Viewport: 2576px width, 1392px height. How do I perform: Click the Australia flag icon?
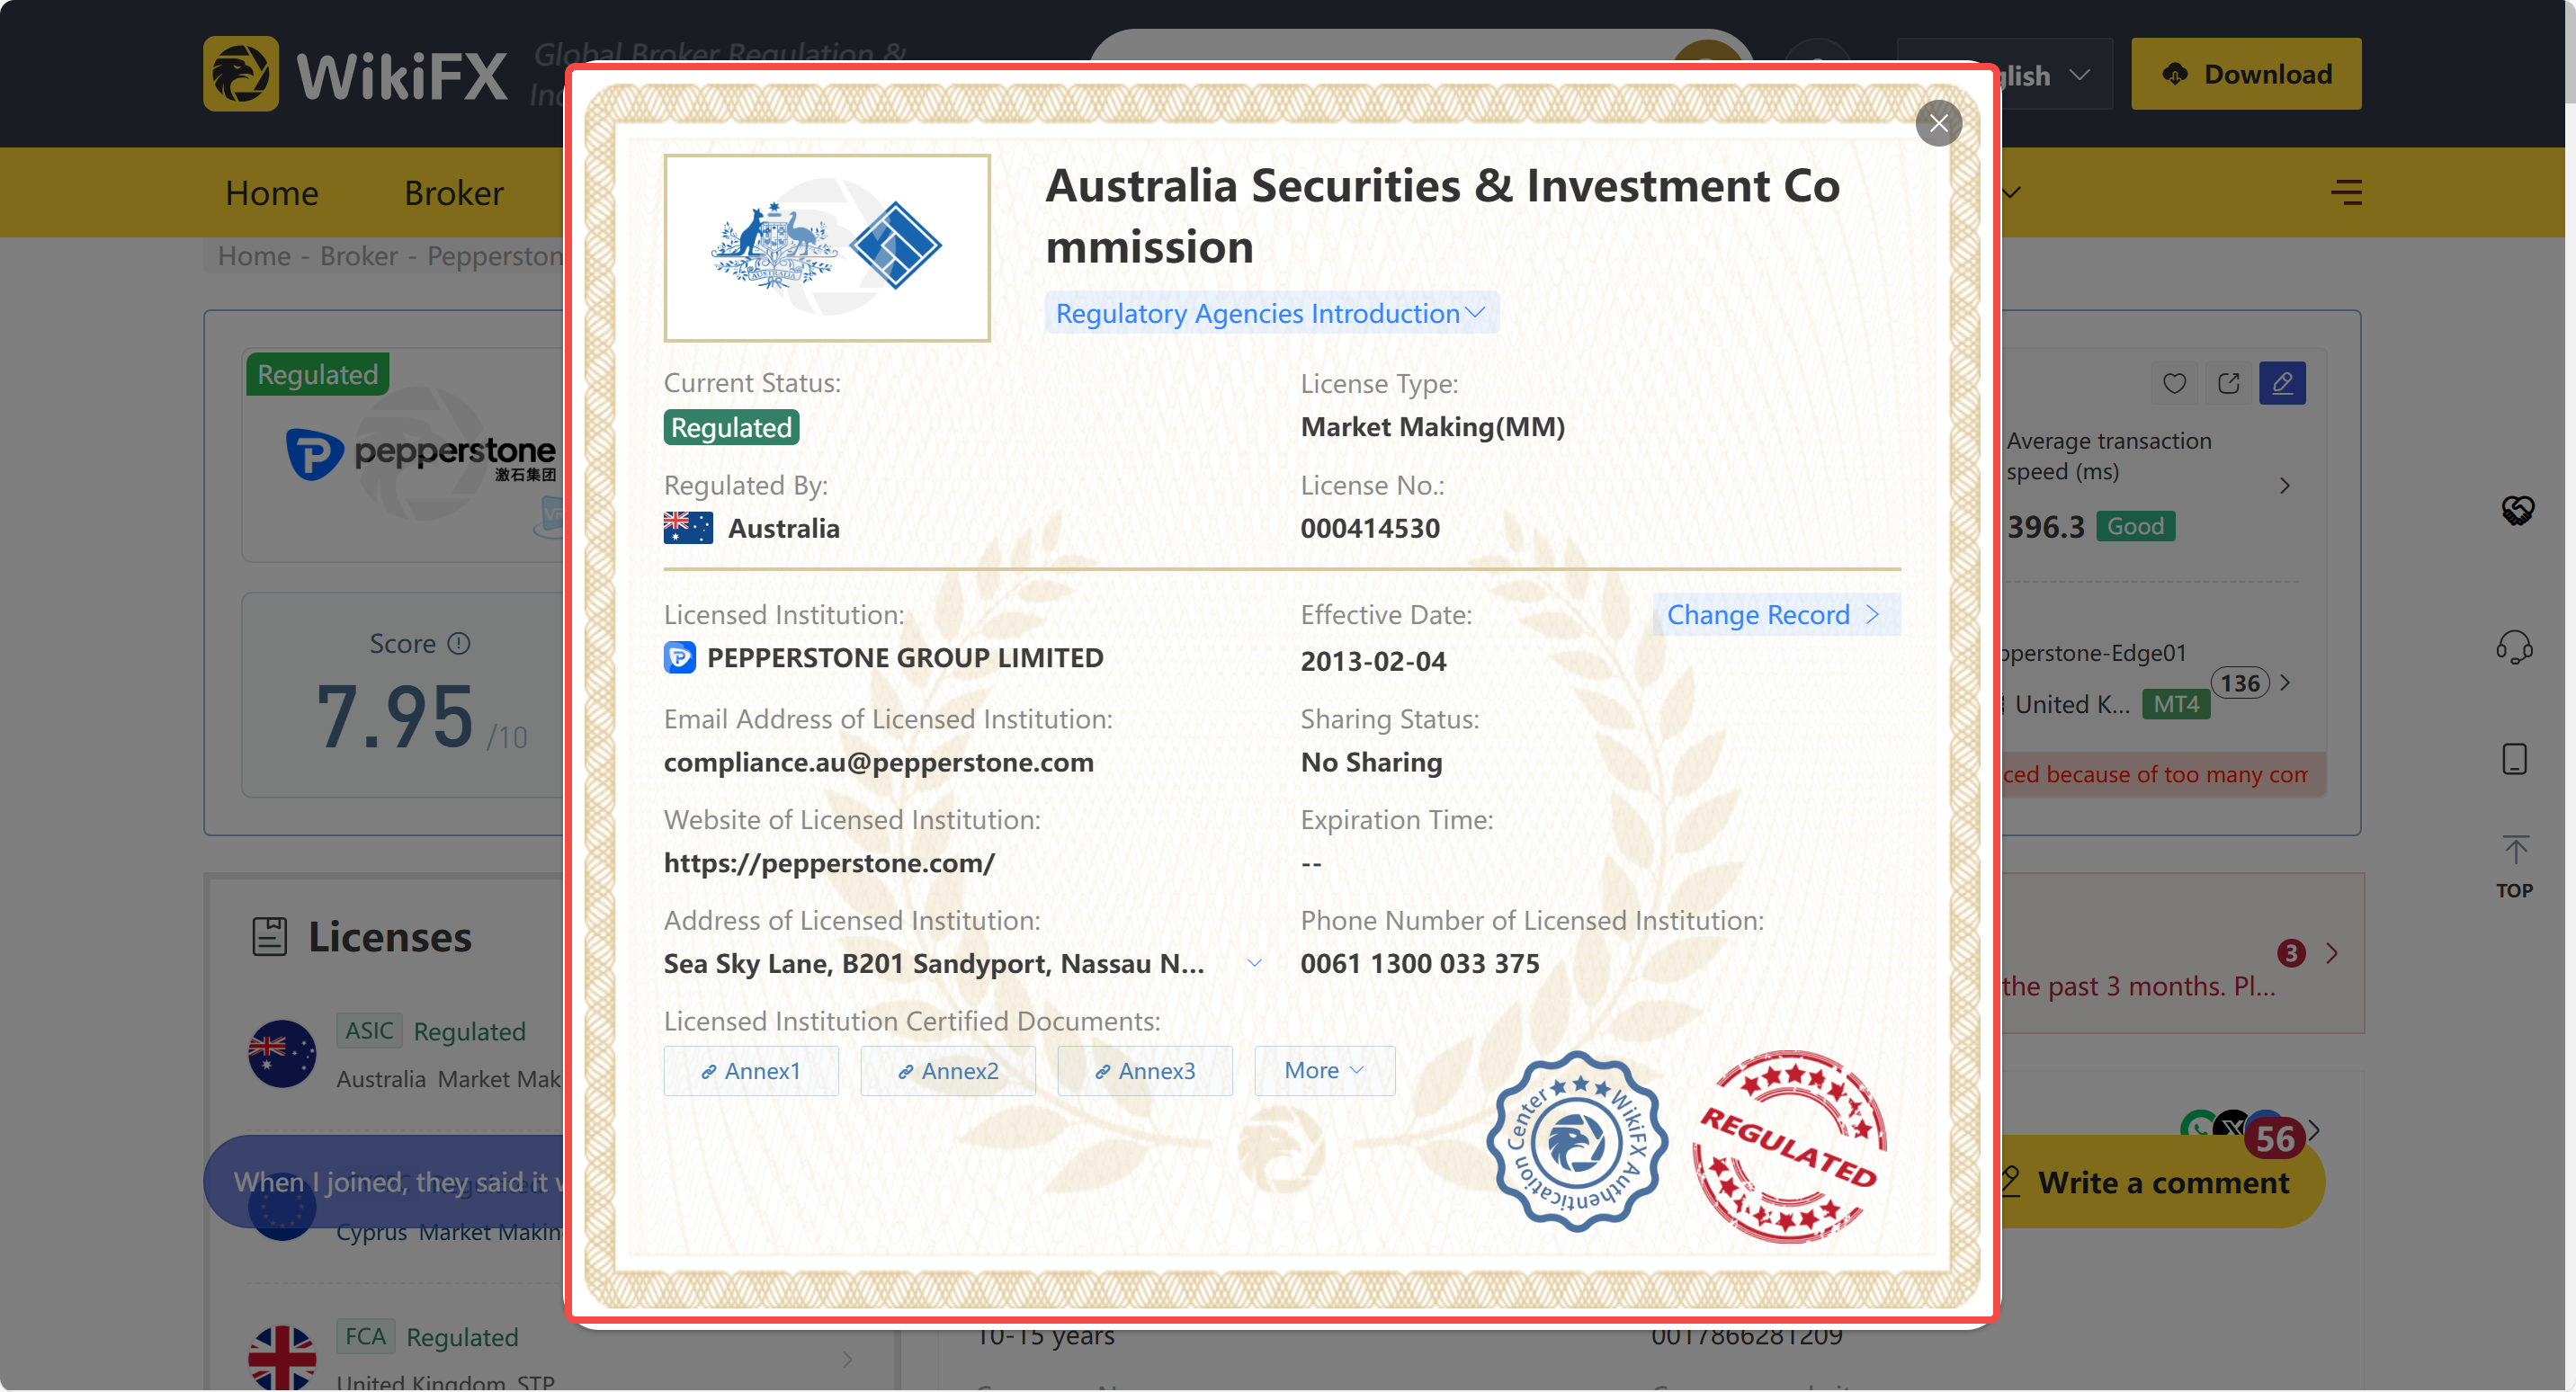point(688,527)
